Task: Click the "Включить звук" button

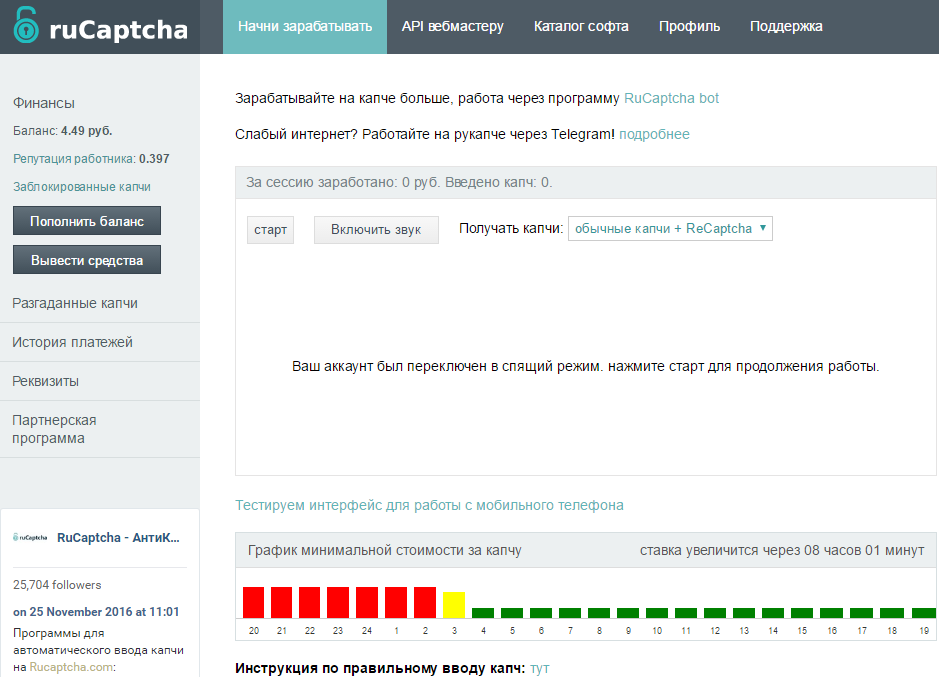Action: [376, 230]
